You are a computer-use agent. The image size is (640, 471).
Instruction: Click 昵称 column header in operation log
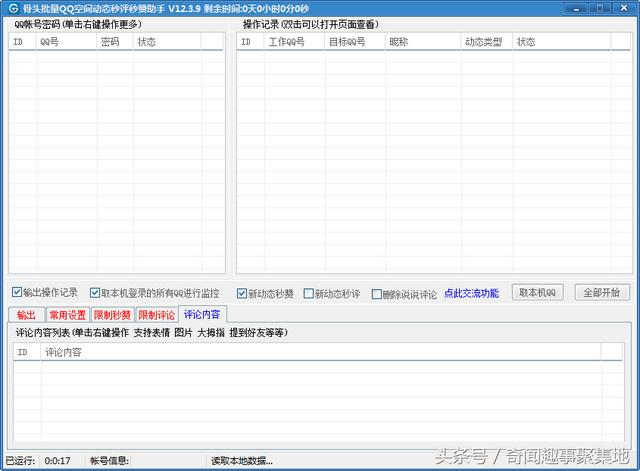(423, 42)
